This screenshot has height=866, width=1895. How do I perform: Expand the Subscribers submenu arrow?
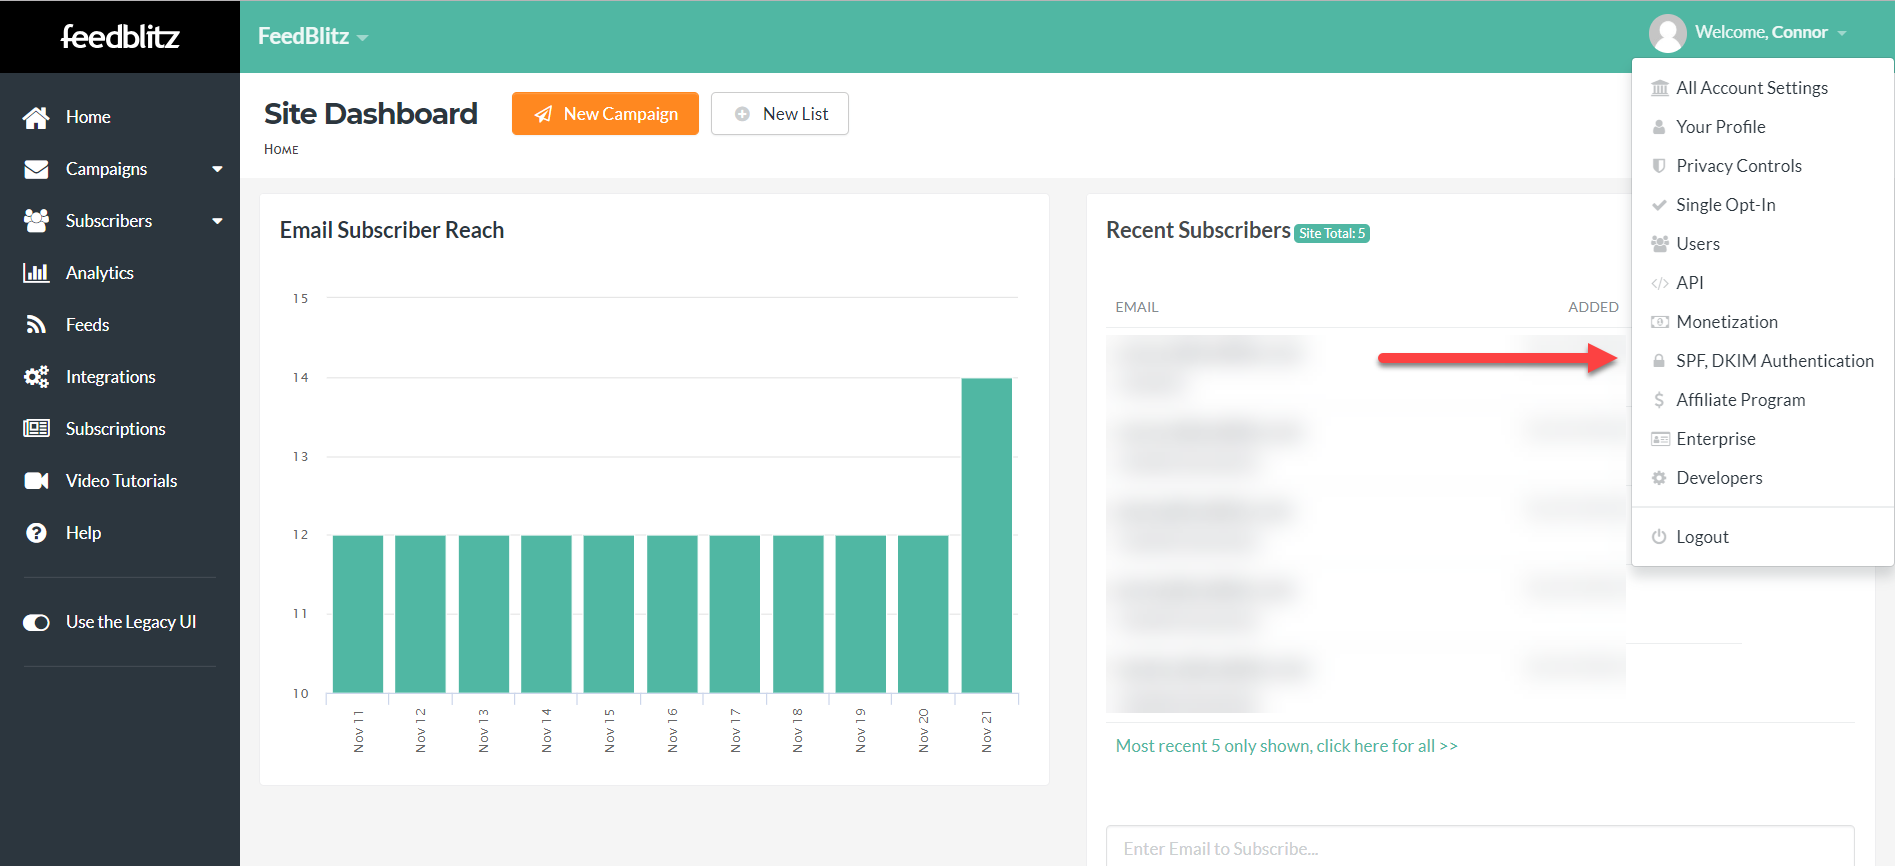click(x=217, y=221)
